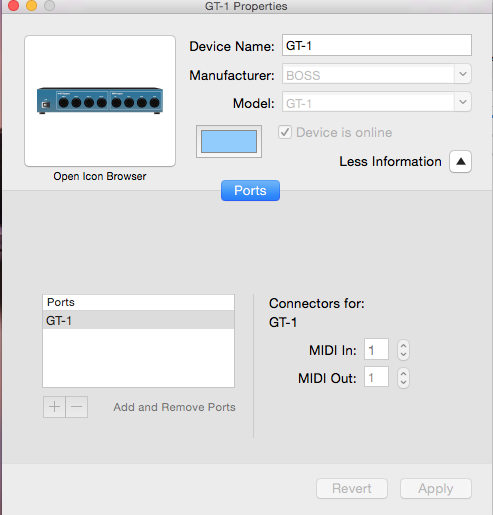
Task: Toggle the Device is online checkbox
Action: point(285,132)
